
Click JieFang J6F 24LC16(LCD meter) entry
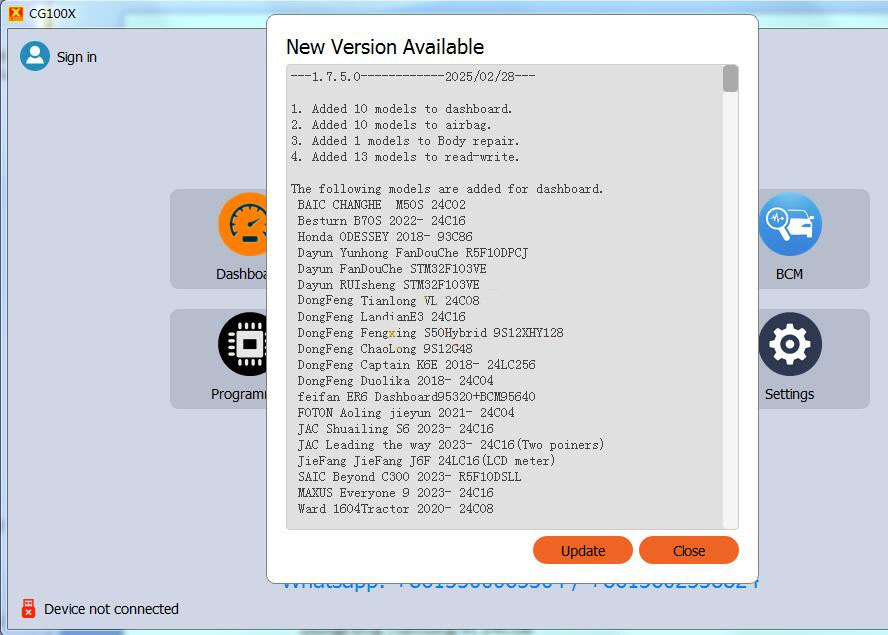coord(426,461)
